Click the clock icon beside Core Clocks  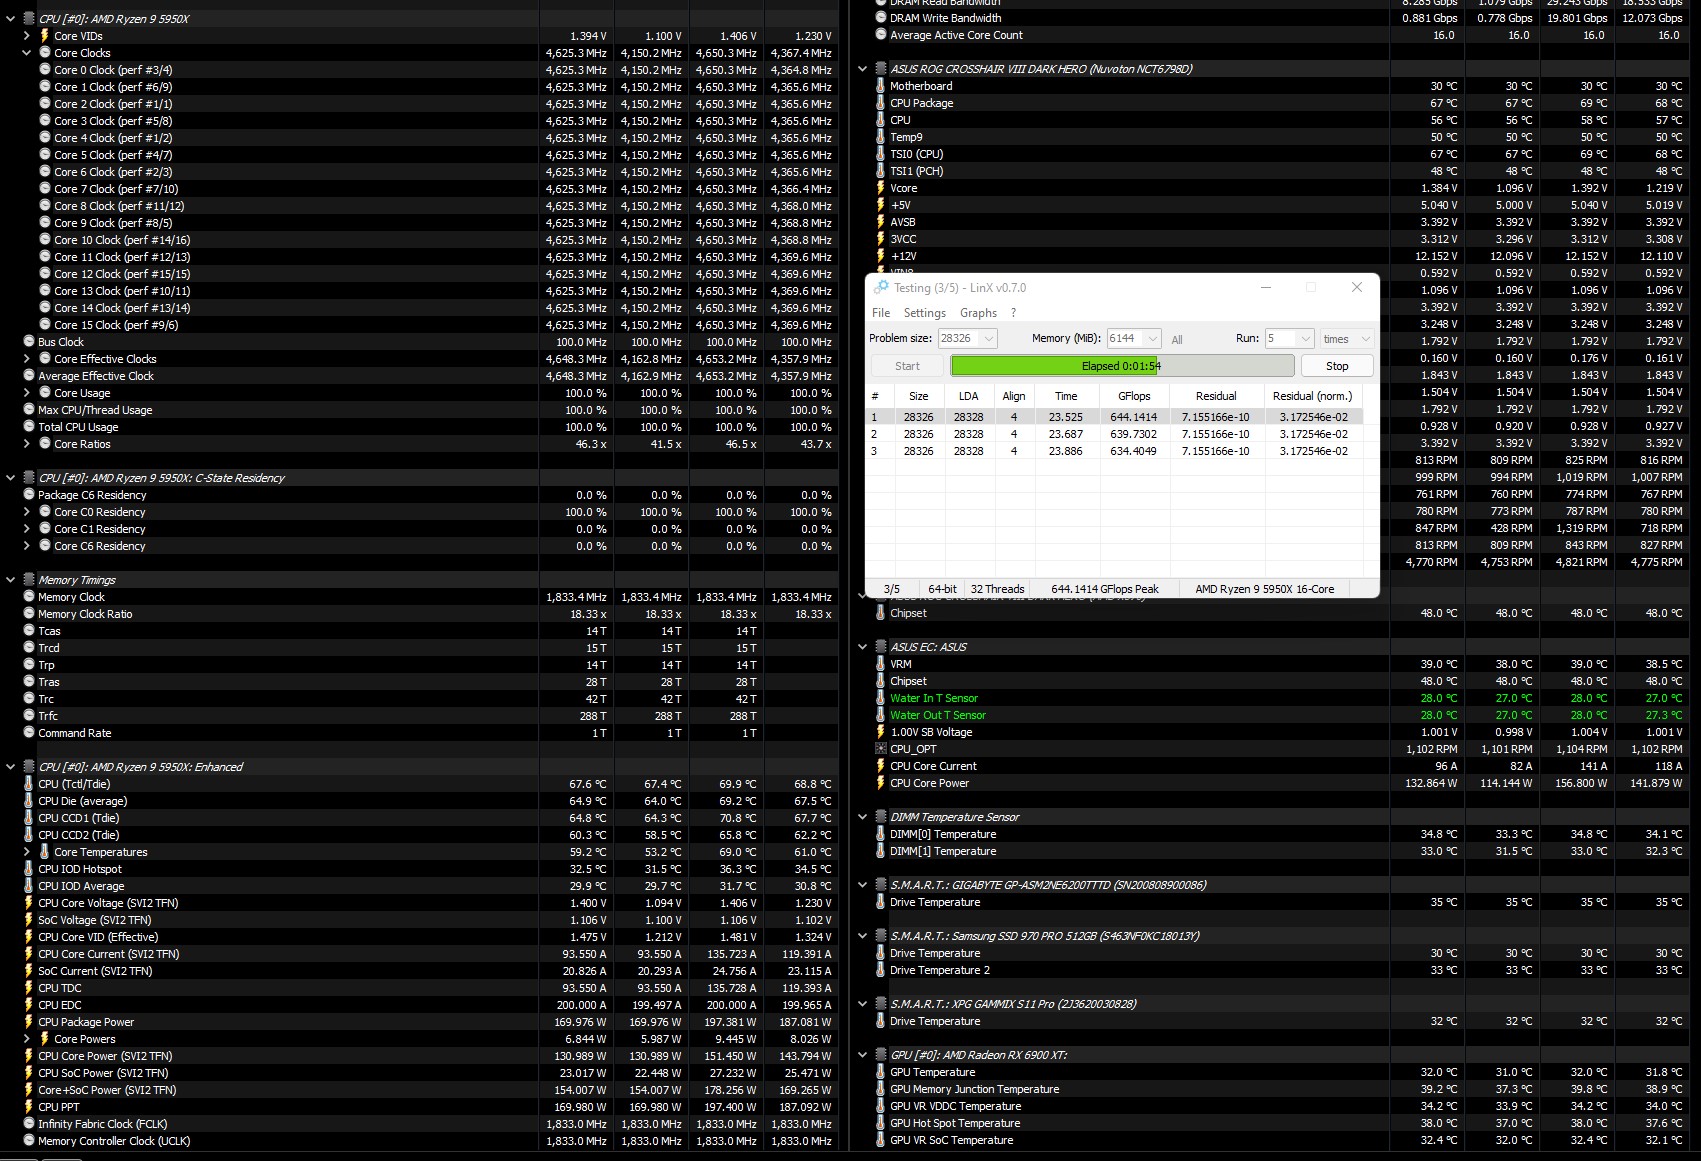click(45, 53)
